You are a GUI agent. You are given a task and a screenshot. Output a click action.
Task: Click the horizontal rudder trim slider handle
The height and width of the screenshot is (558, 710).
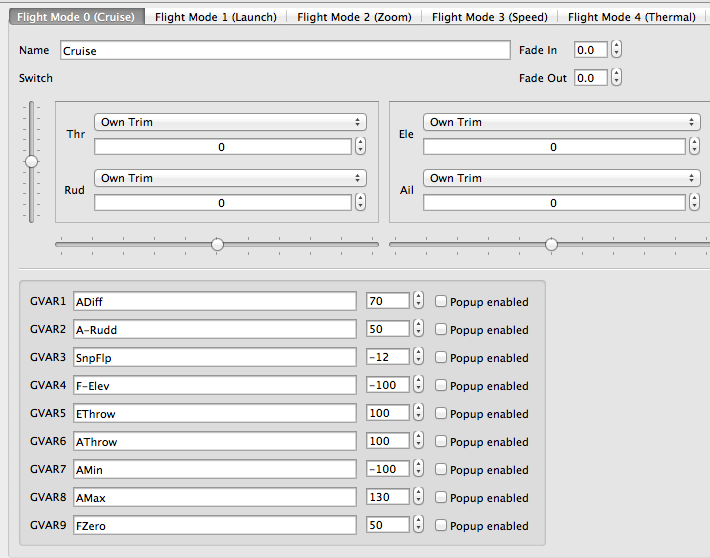(217, 244)
